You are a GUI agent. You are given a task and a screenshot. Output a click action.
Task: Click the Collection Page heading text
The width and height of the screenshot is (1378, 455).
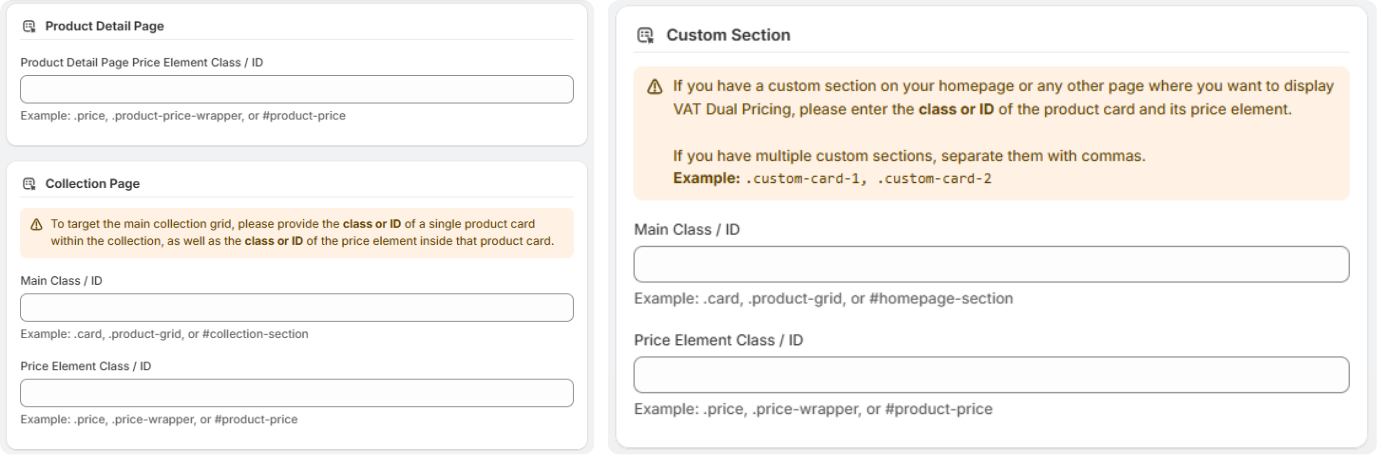(x=93, y=184)
